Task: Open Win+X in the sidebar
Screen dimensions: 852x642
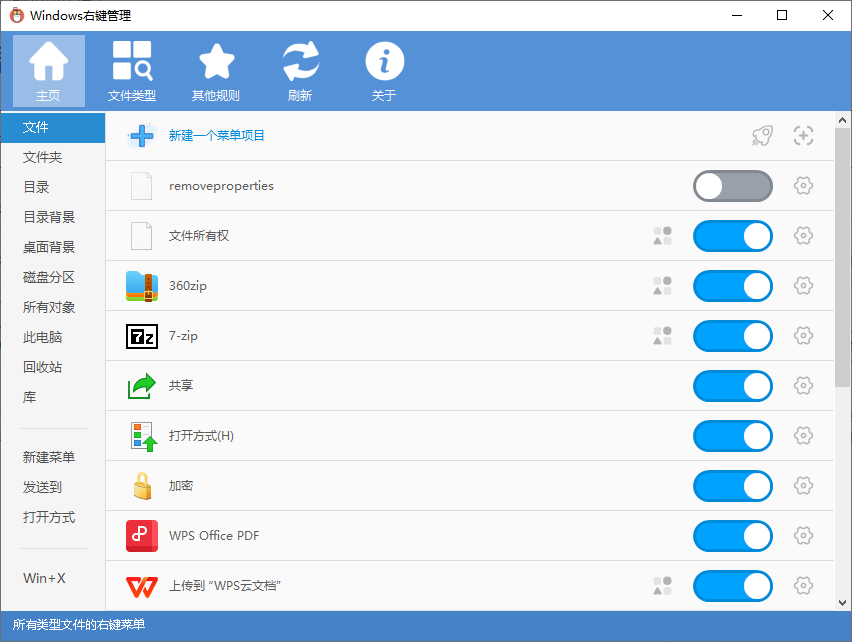Action: [x=53, y=578]
